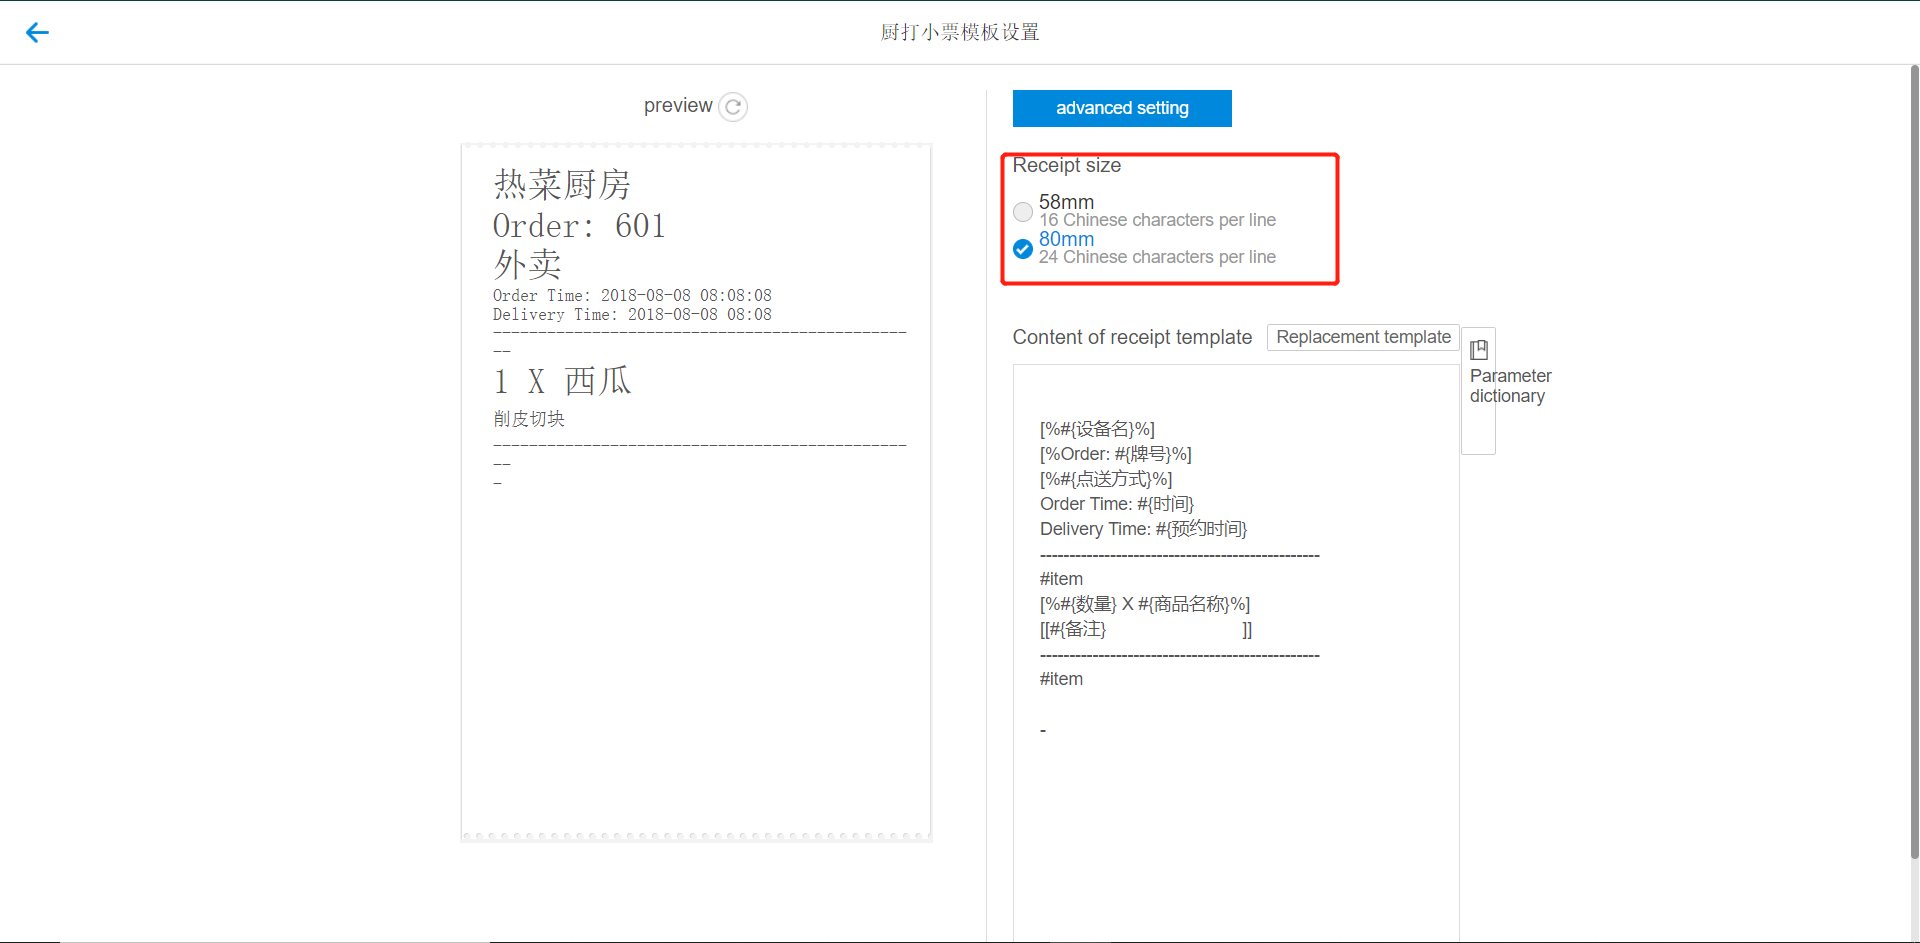Click 削皮切块 note in the preview
The height and width of the screenshot is (943, 1920).
tap(529, 419)
